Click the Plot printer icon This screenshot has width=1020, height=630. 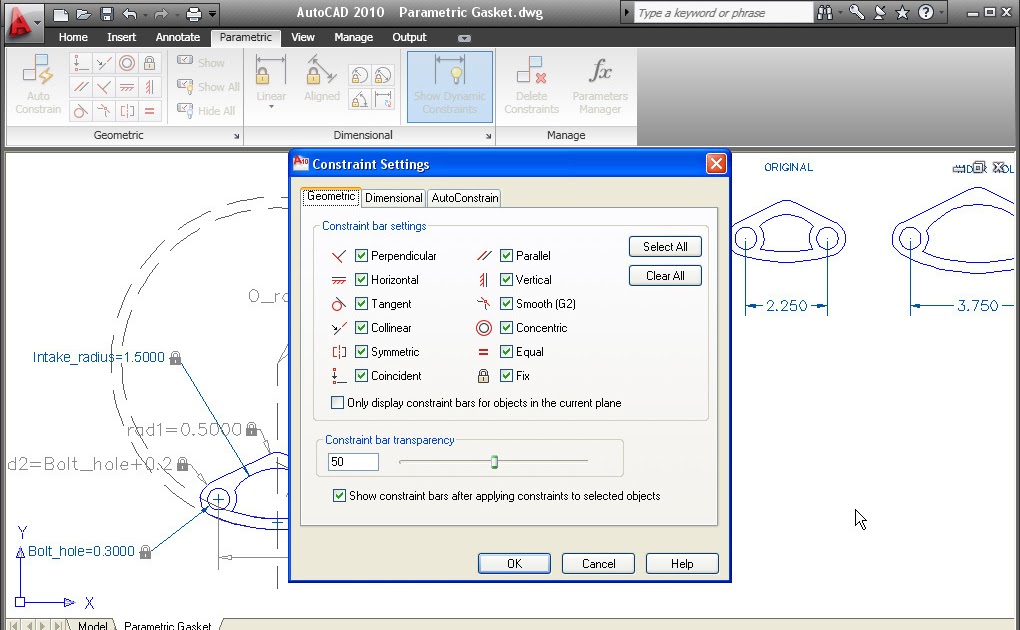tap(194, 14)
